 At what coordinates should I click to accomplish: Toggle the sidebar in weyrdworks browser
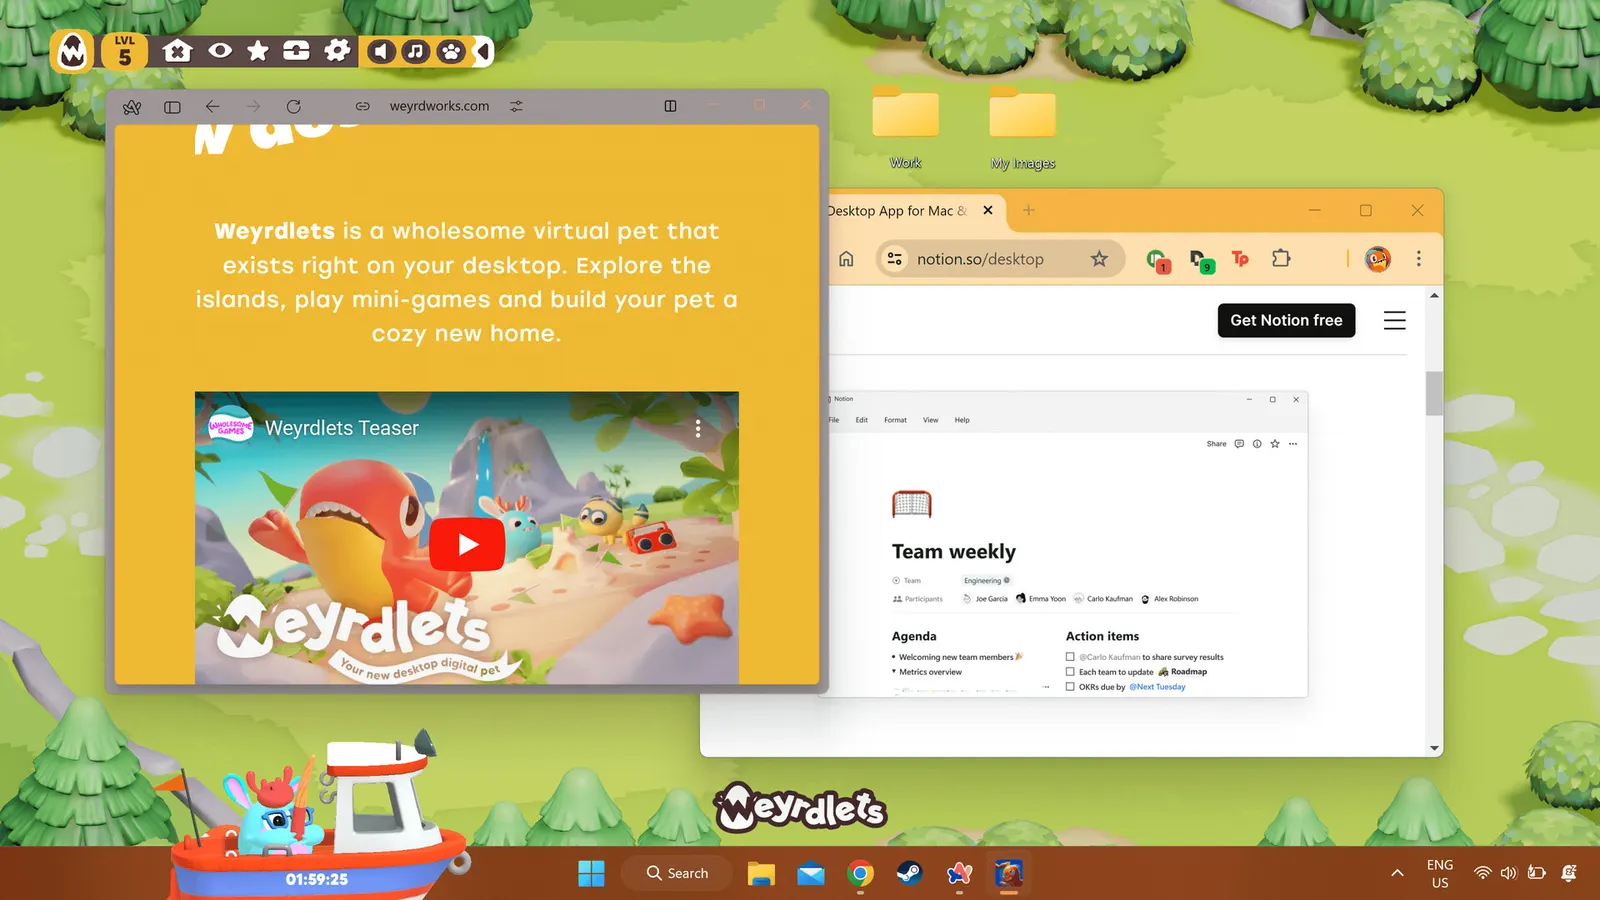[172, 106]
